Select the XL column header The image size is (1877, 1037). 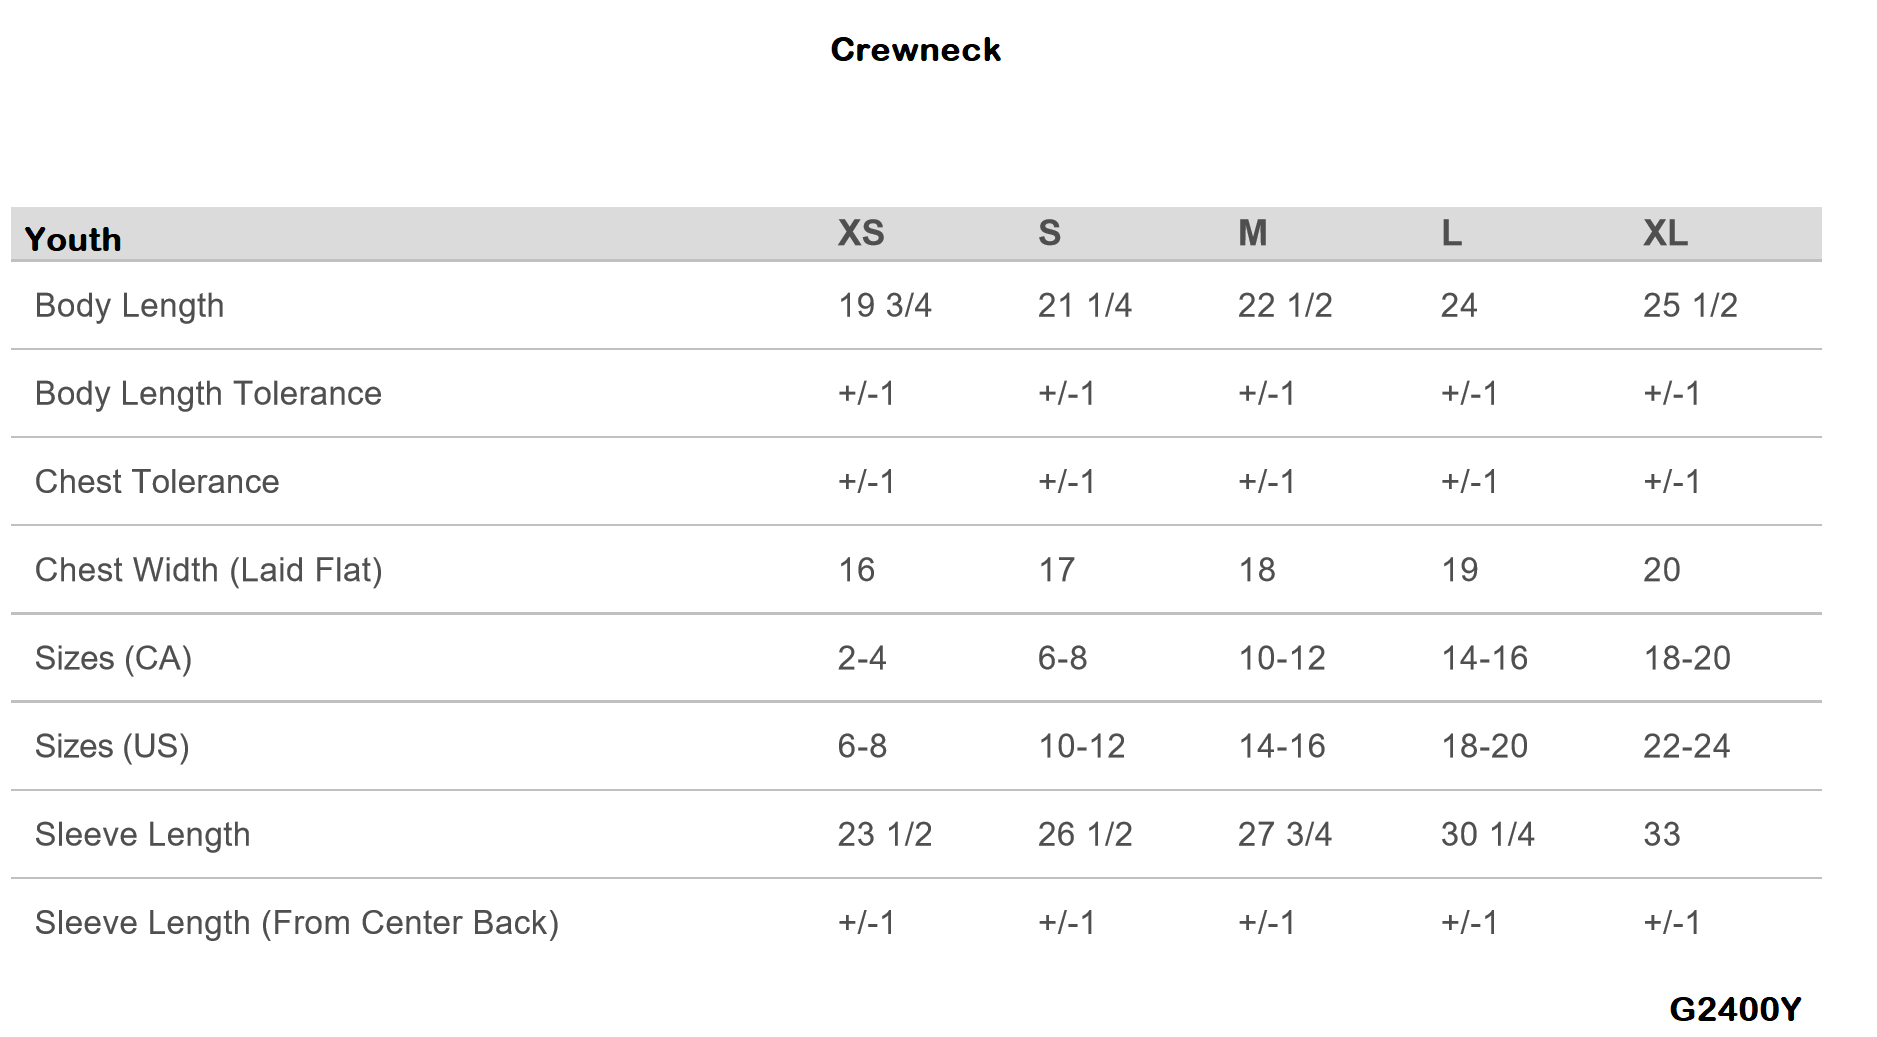tap(1665, 233)
